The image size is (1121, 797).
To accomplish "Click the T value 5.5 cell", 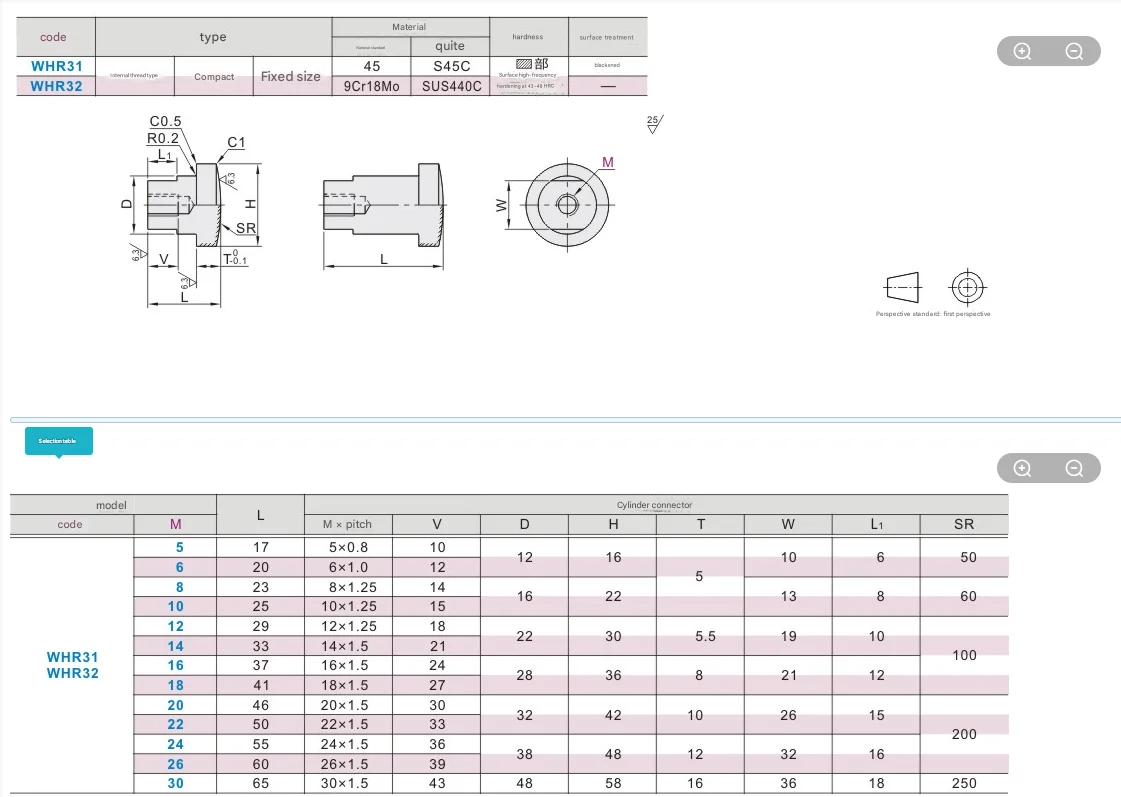I will click(701, 636).
